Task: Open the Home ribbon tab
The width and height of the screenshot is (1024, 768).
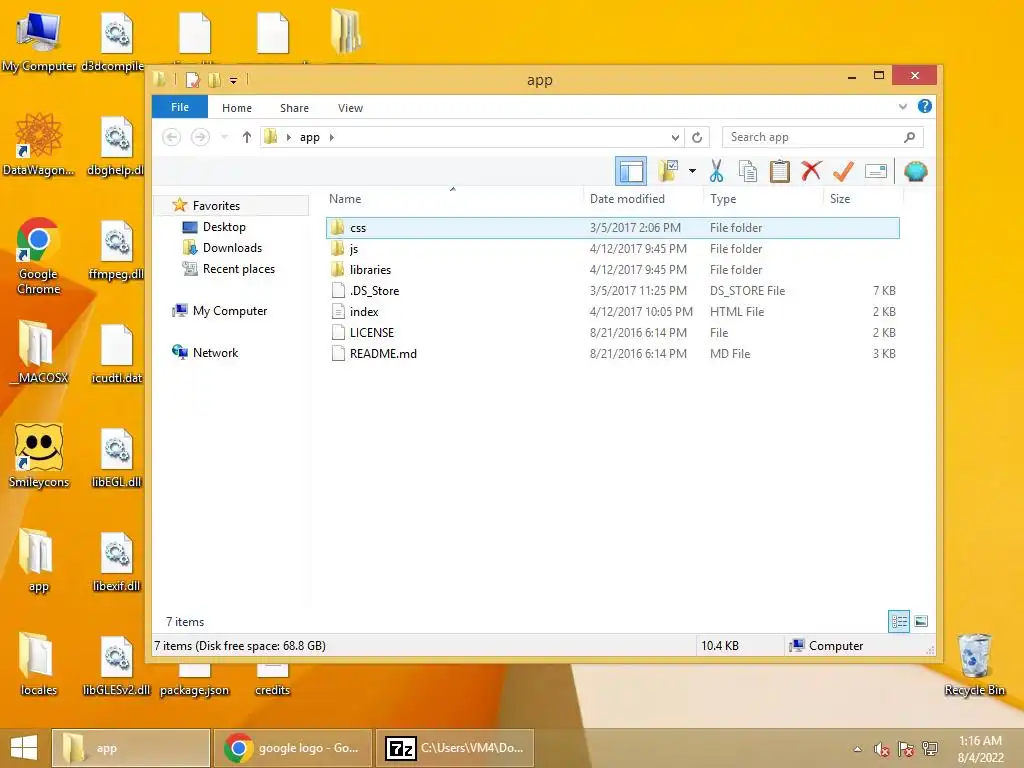Action: 236,108
